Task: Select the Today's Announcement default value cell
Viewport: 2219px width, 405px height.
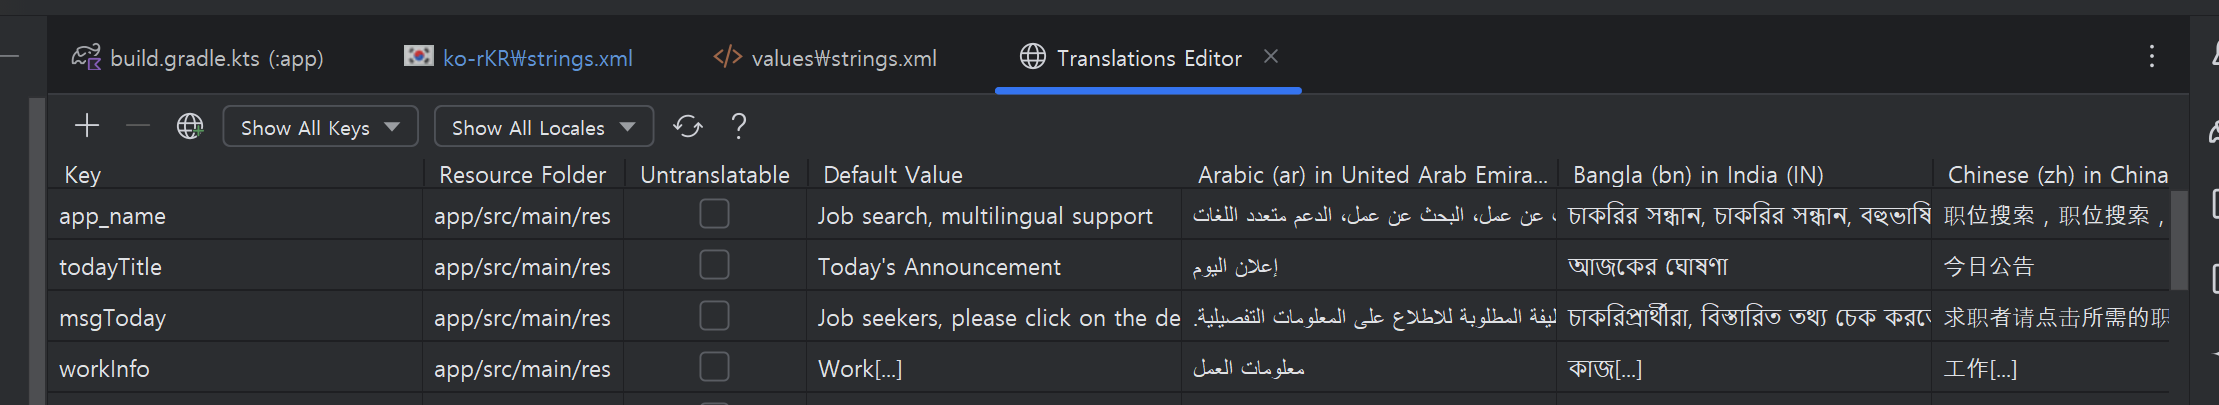Action: click(994, 267)
